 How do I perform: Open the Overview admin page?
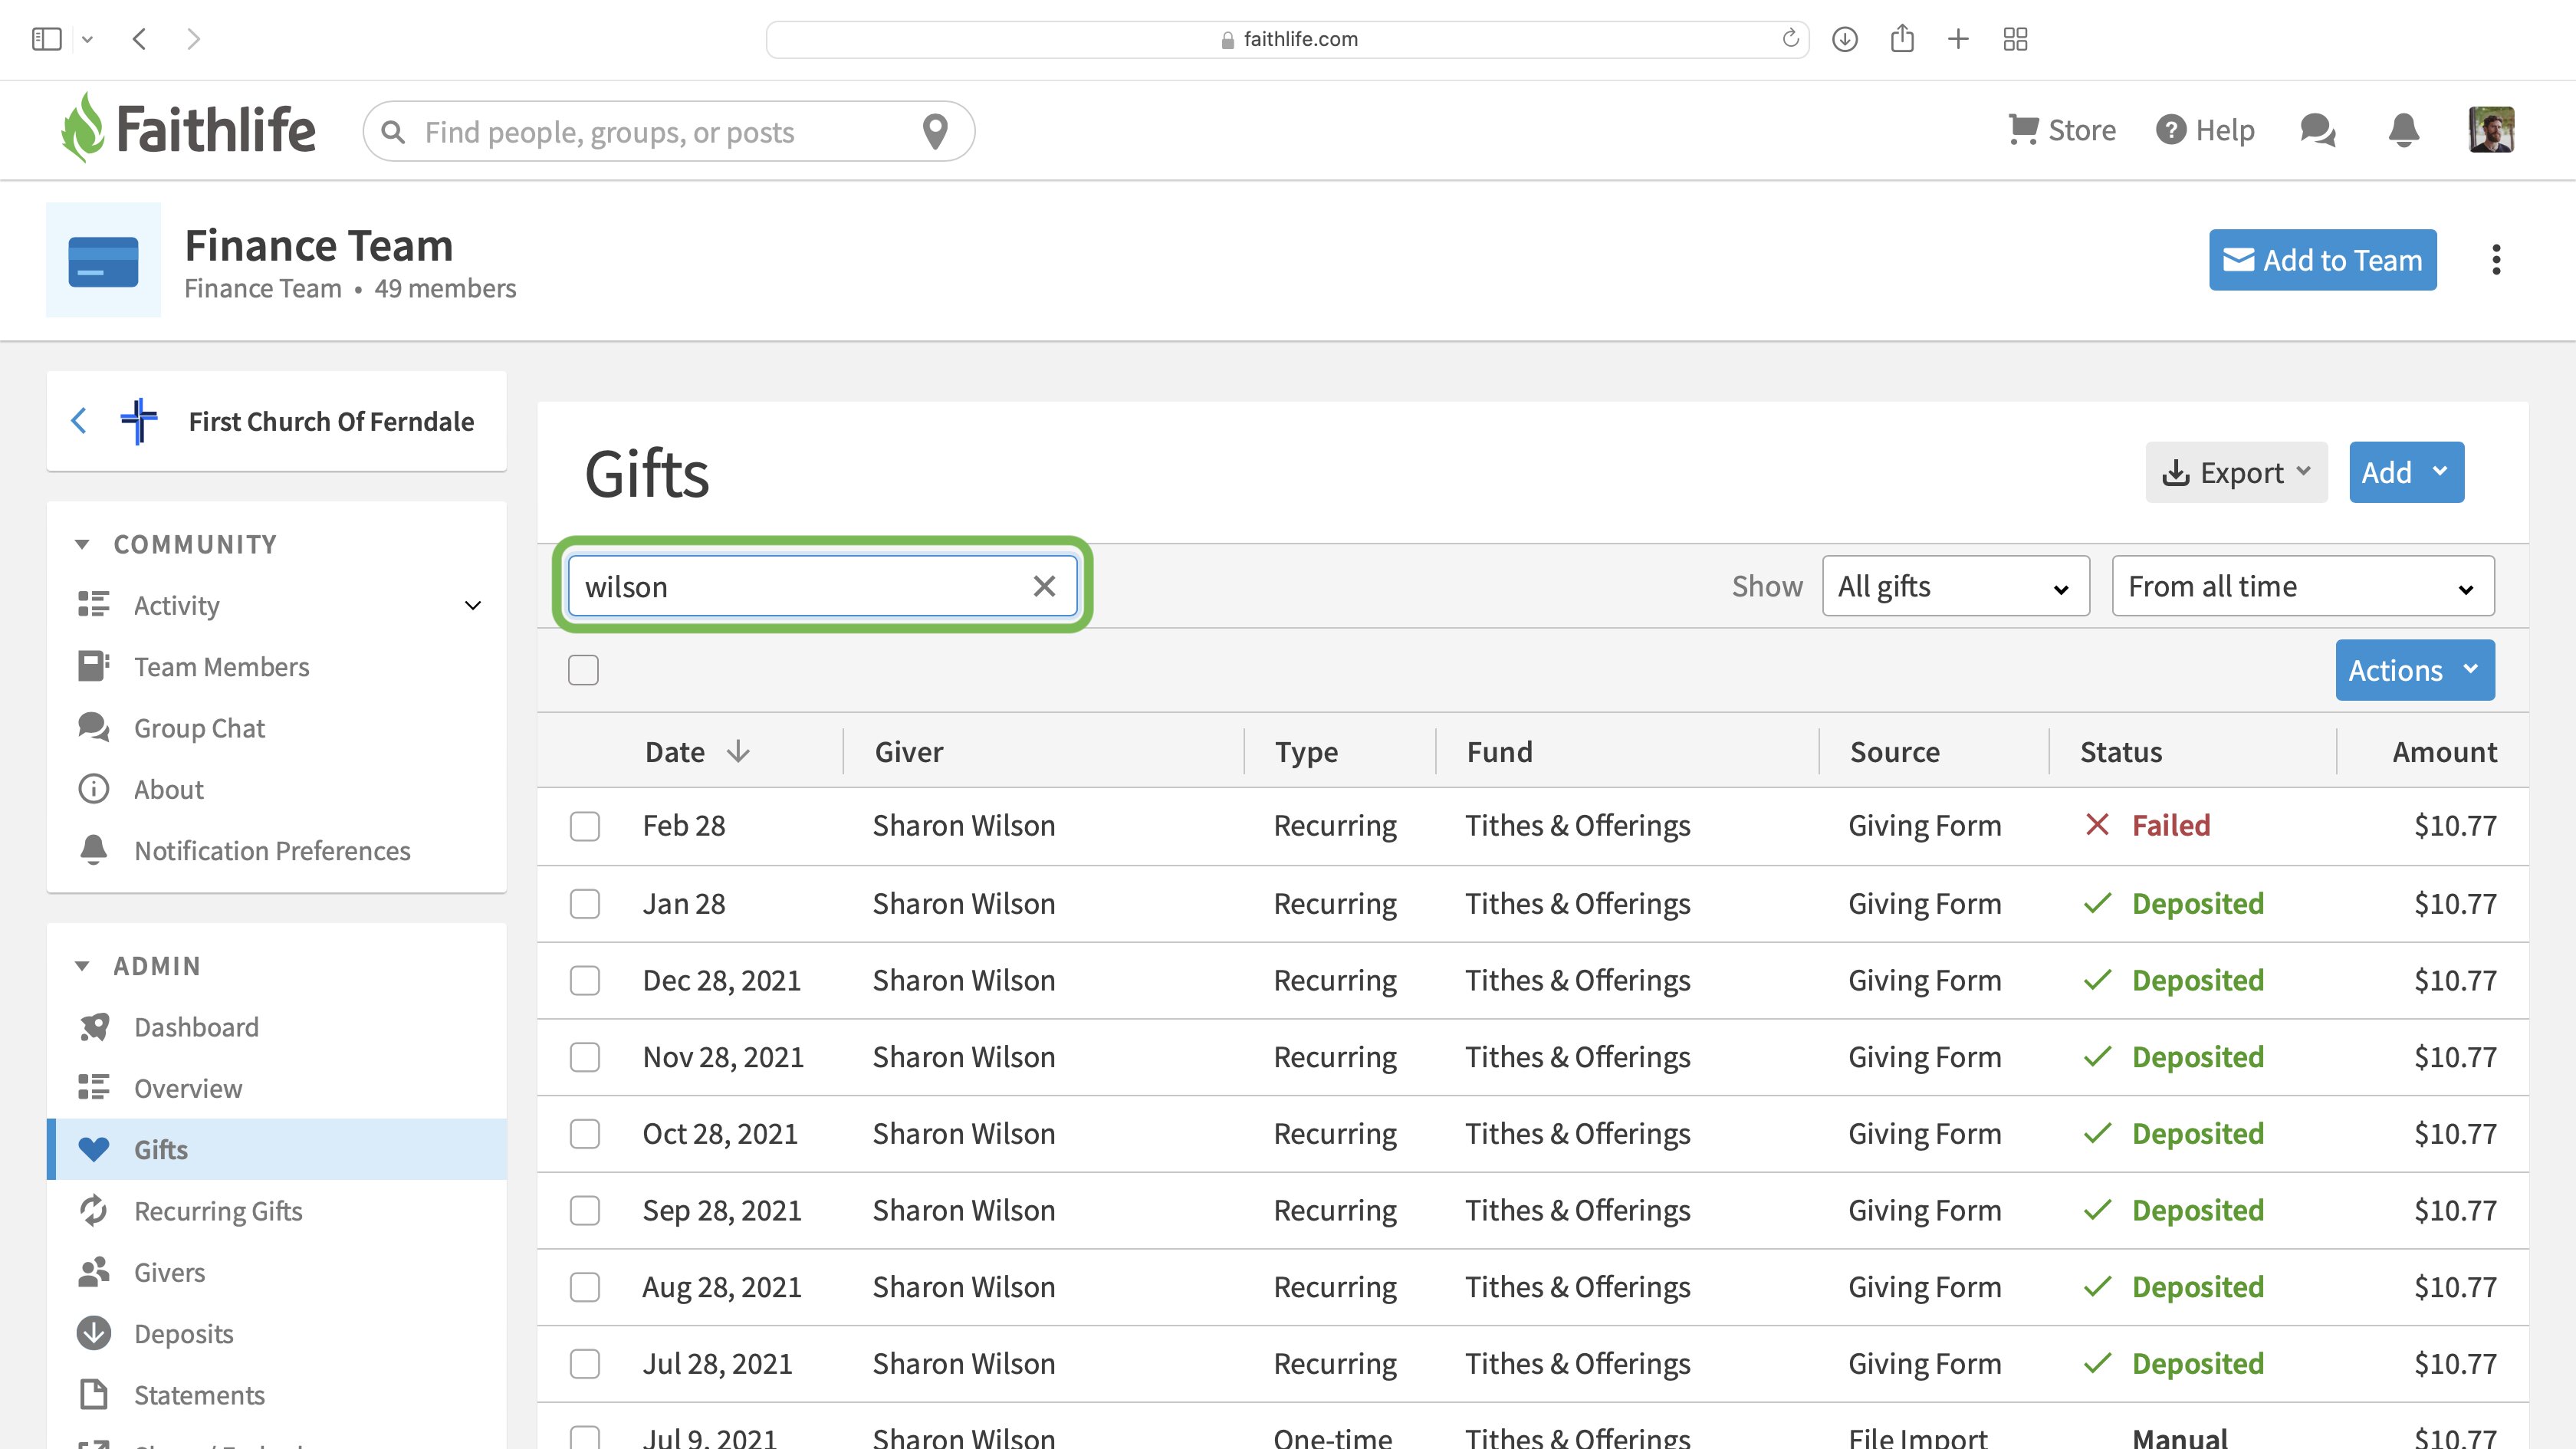[188, 1088]
